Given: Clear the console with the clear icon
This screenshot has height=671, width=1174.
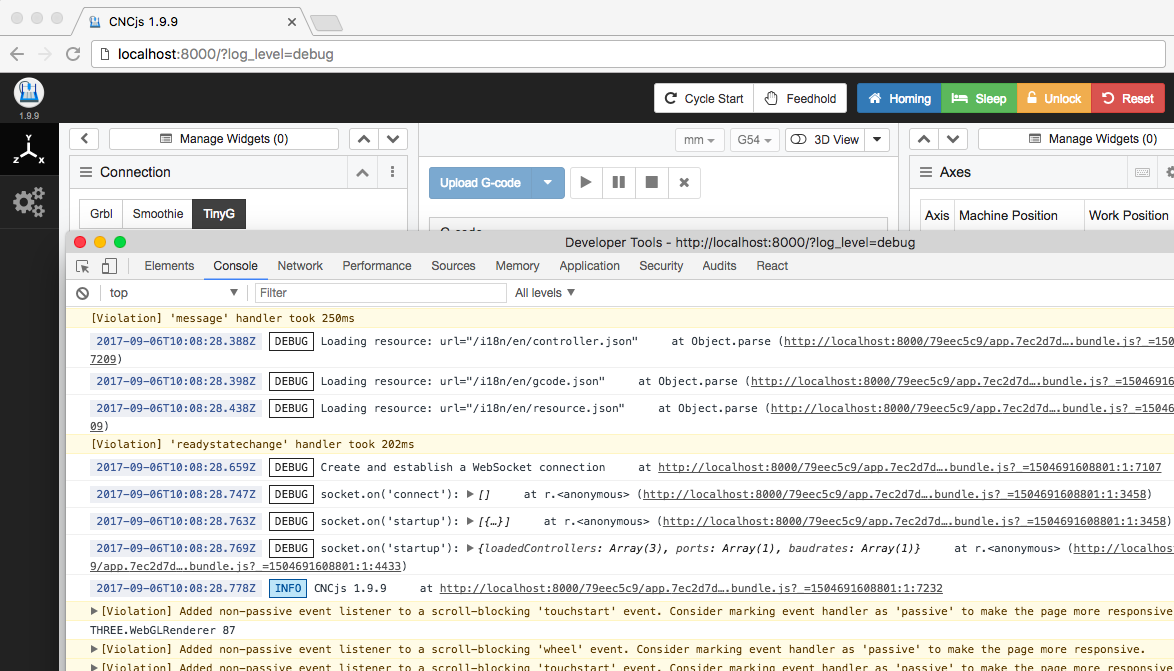Looking at the screenshot, I should [x=83, y=293].
